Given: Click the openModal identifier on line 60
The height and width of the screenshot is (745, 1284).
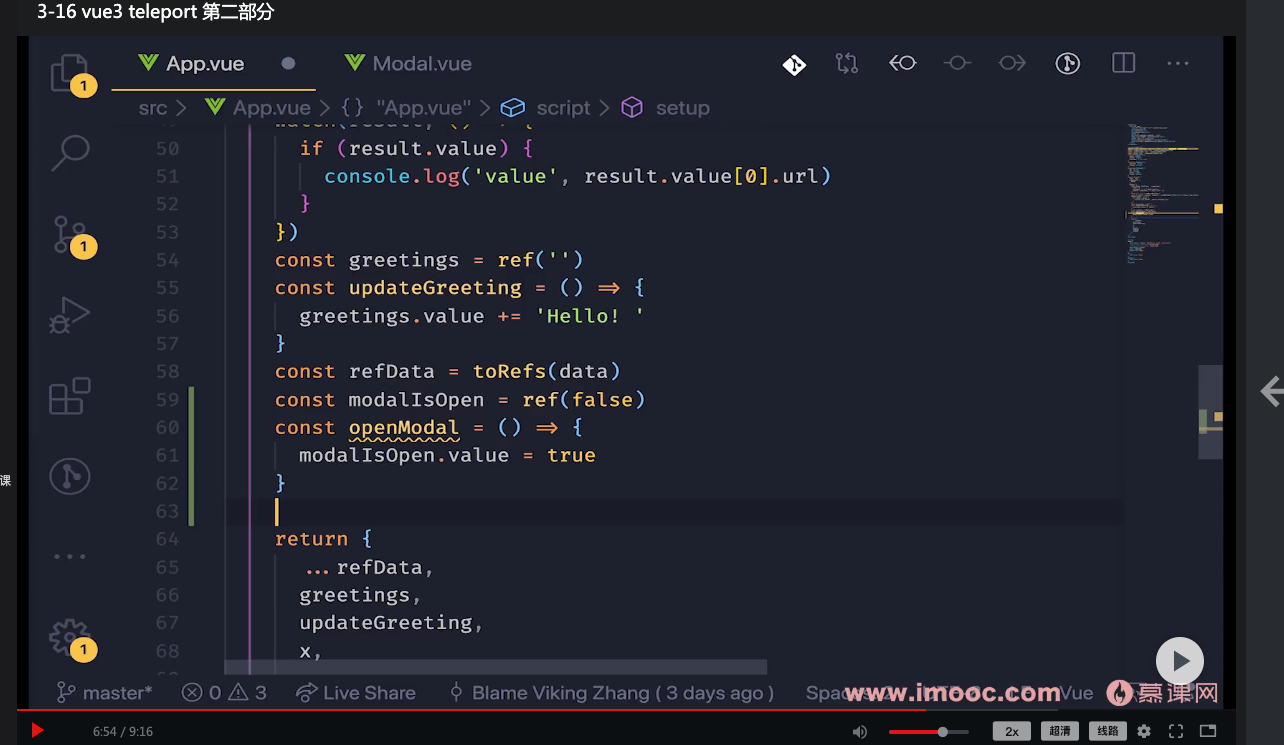Looking at the screenshot, I should pos(403,428).
